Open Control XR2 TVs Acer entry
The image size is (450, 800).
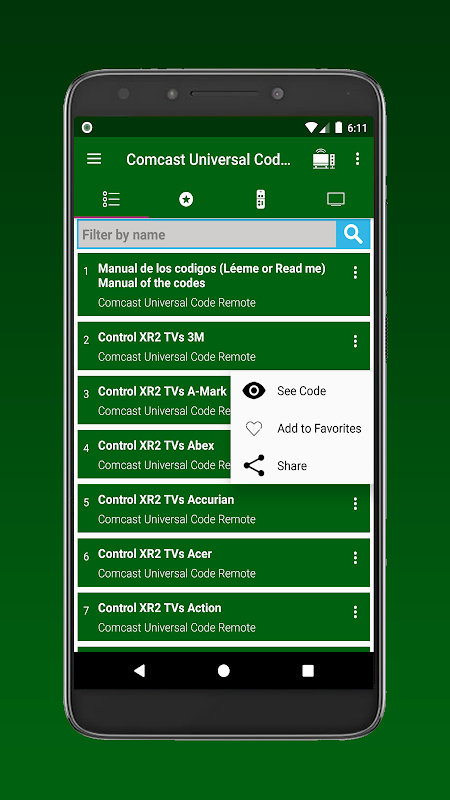point(223,562)
